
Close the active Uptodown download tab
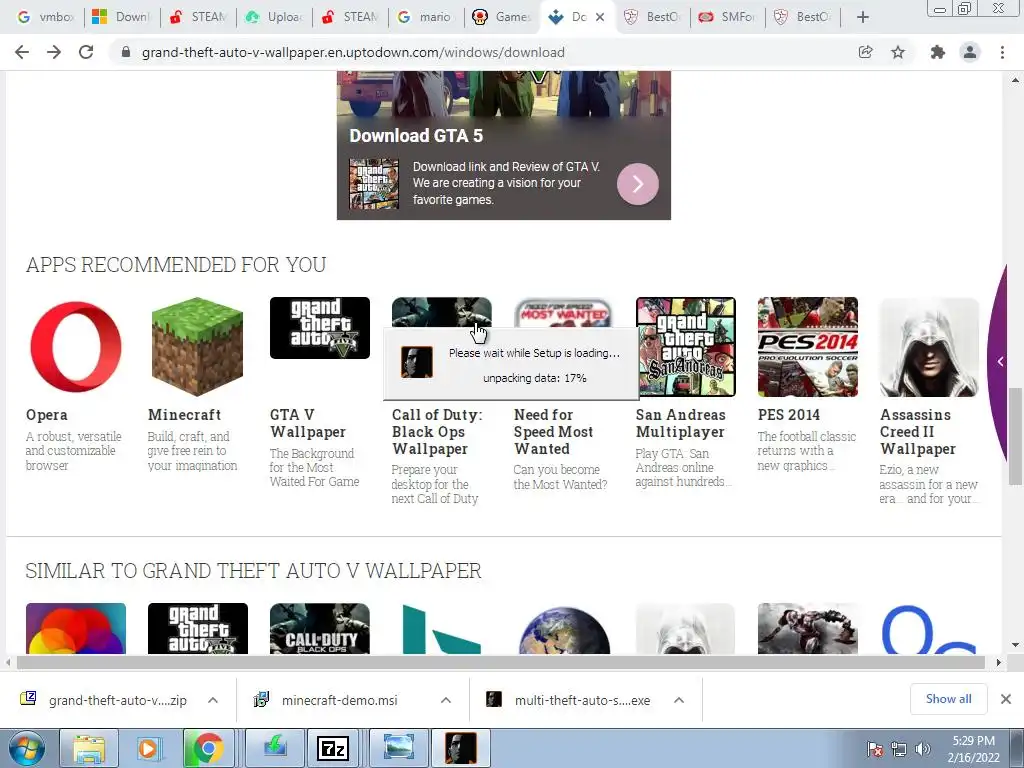(600, 17)
